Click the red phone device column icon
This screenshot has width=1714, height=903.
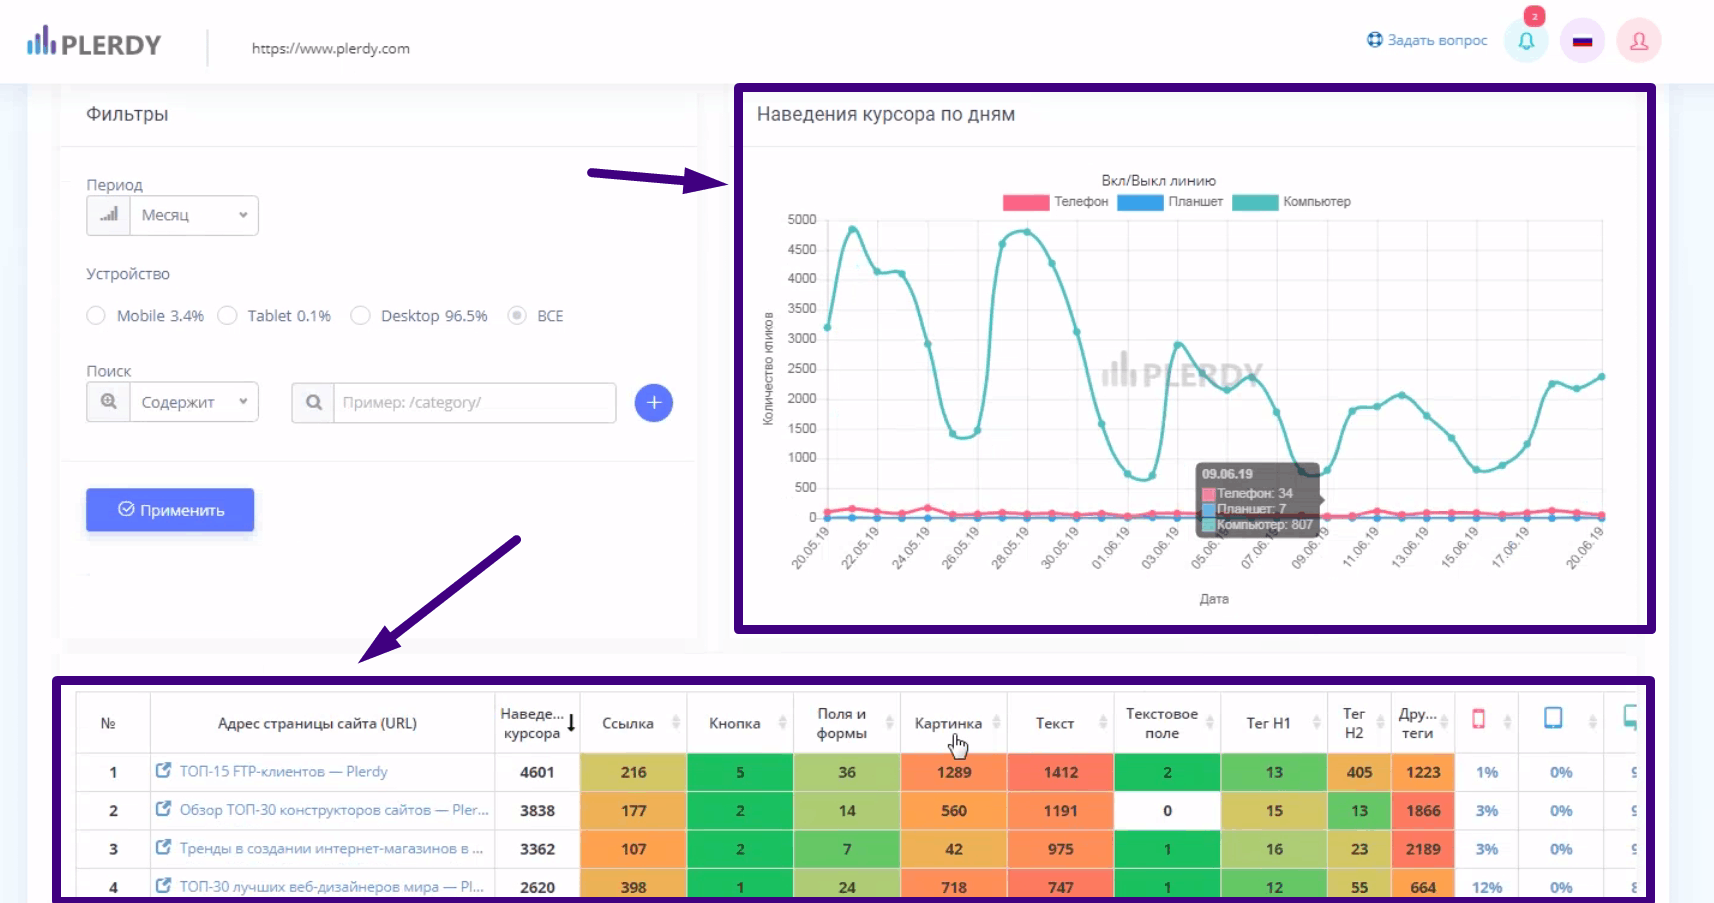pos(1478,718)
